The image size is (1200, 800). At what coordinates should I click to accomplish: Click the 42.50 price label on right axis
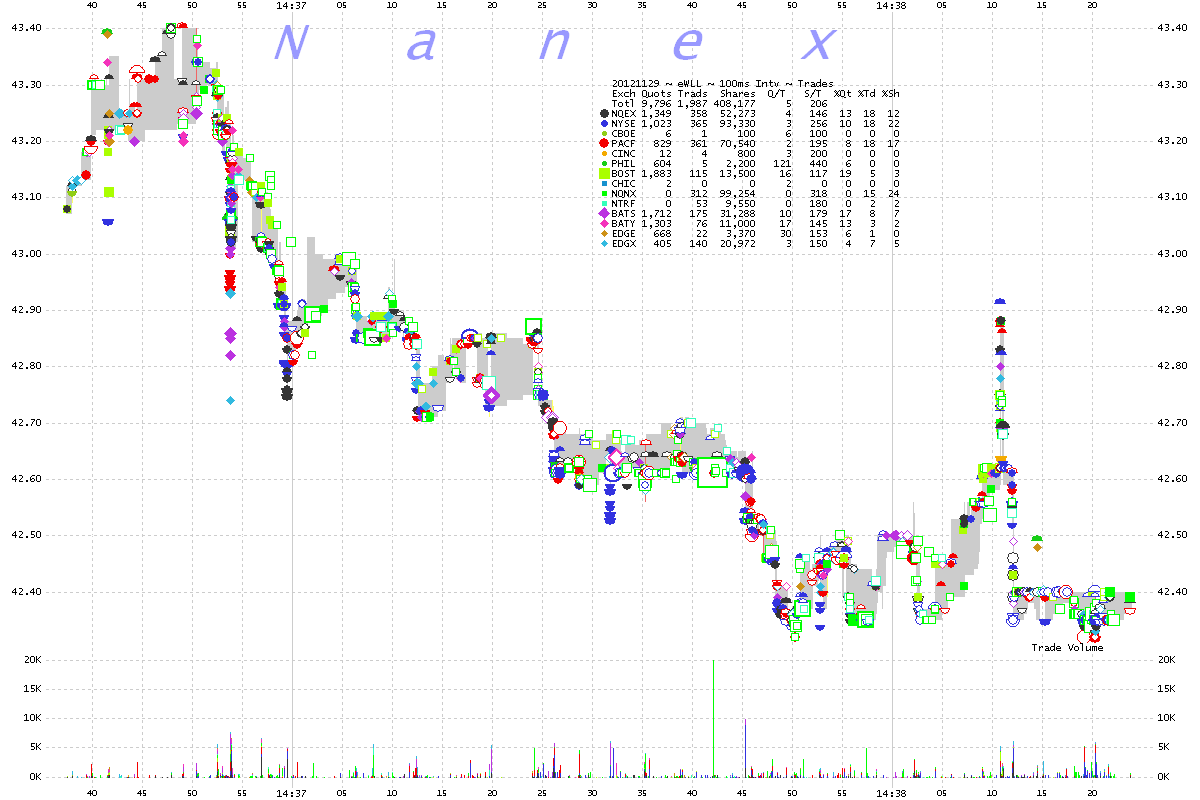[x=1174, y=535]
